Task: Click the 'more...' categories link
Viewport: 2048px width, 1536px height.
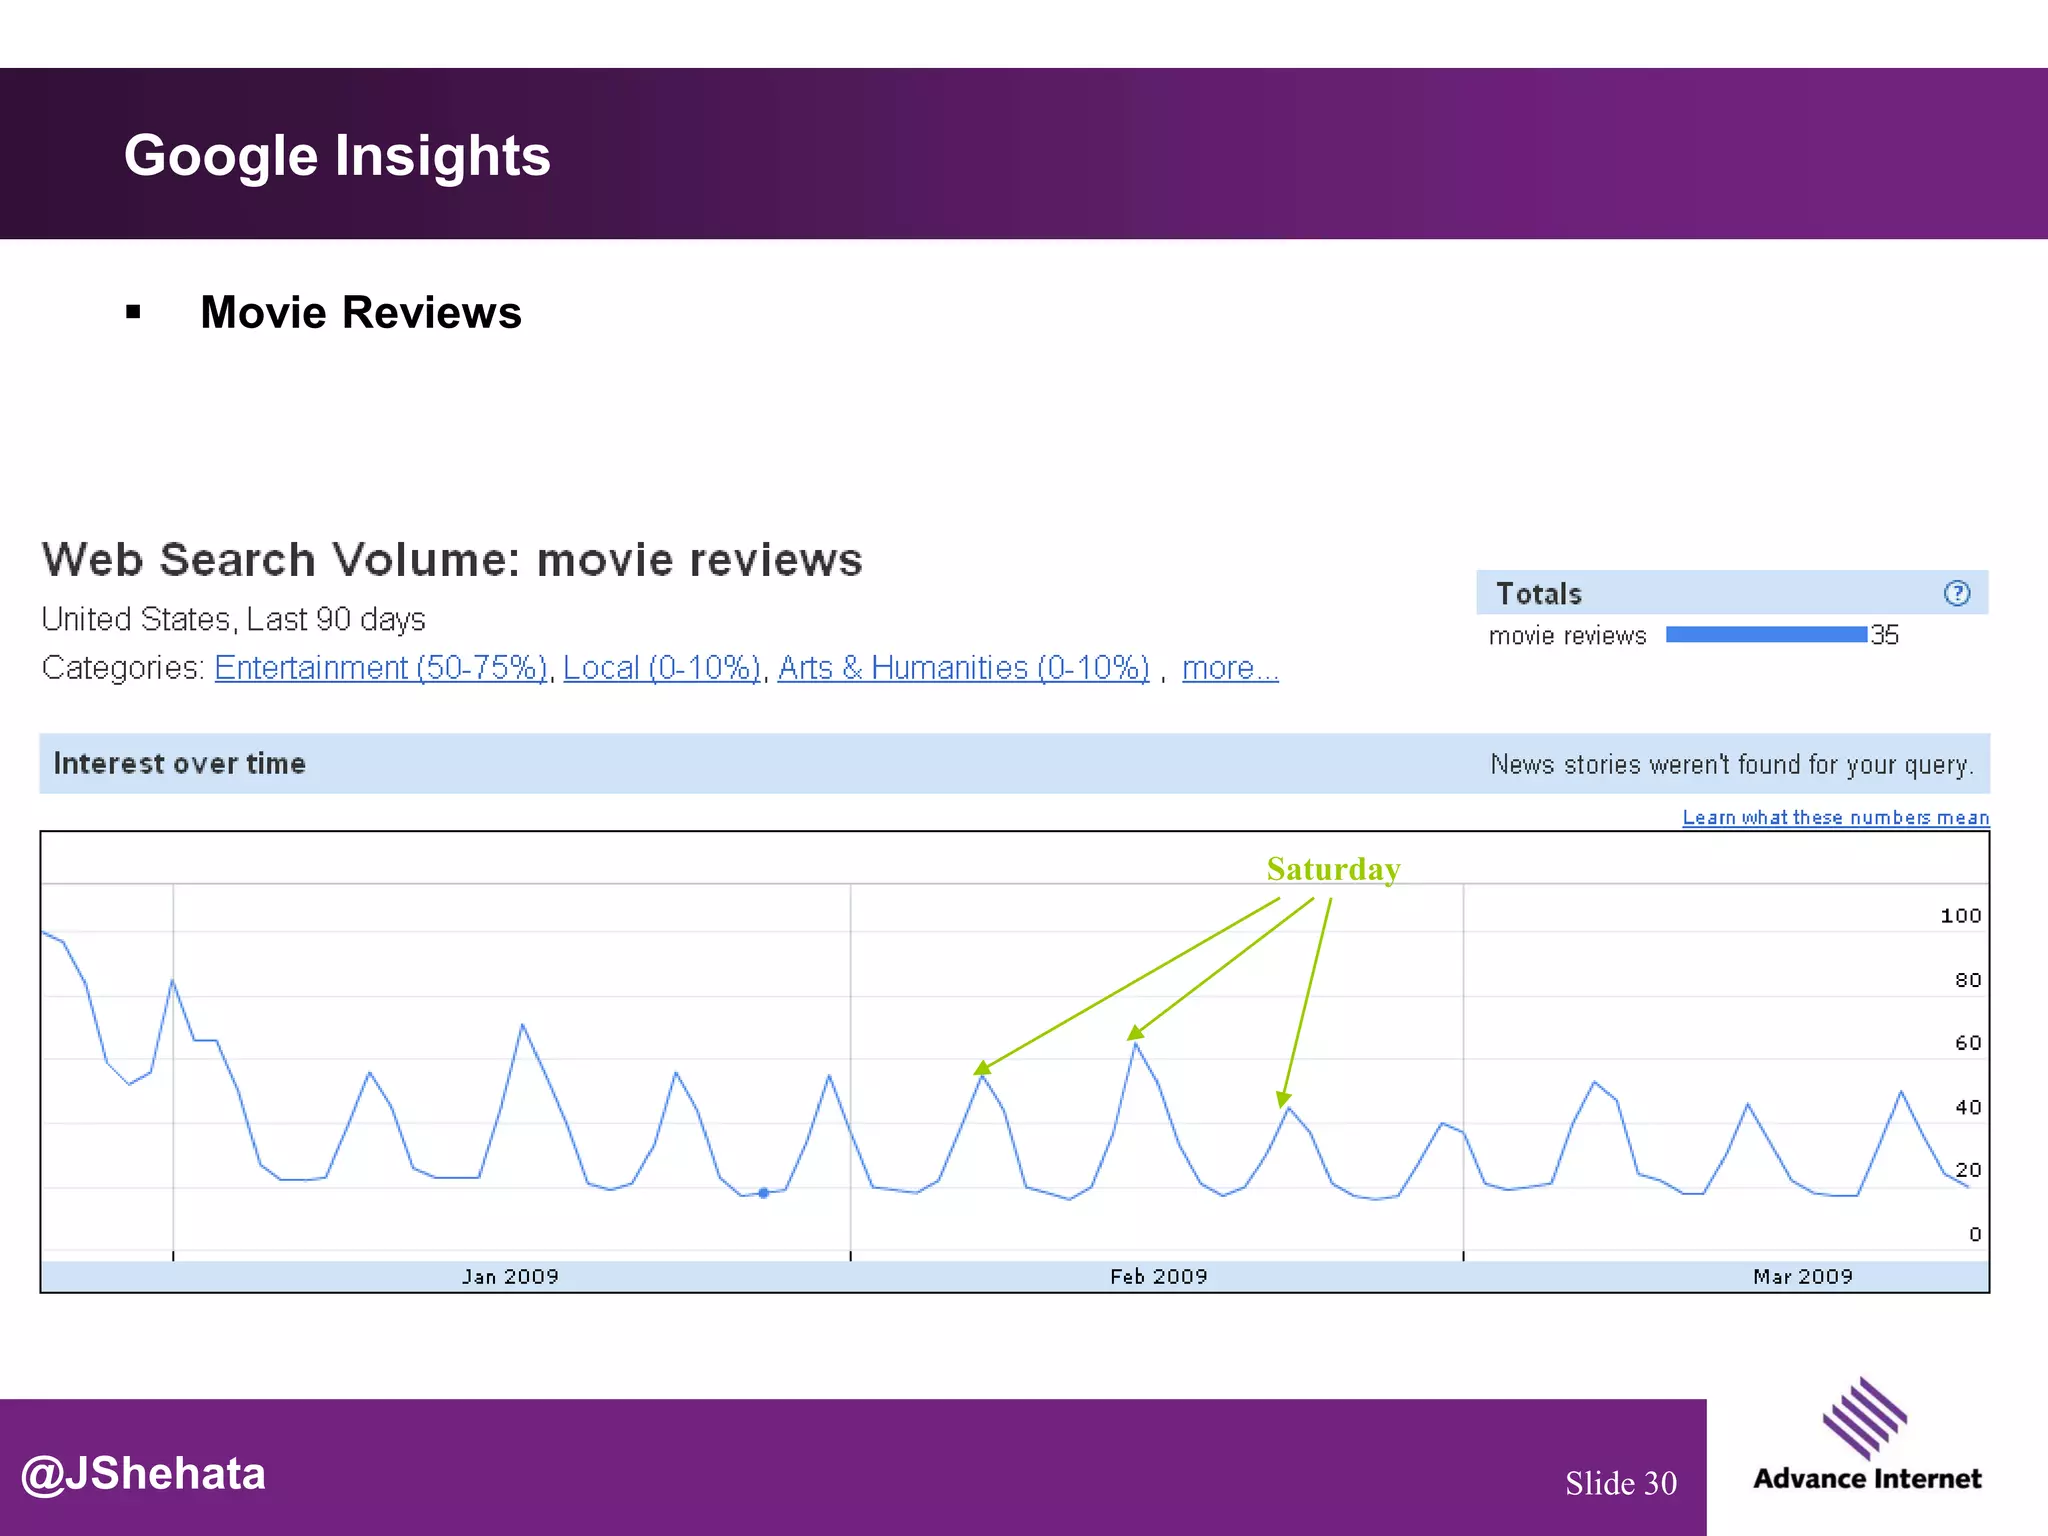Action: coord(1230,667)
